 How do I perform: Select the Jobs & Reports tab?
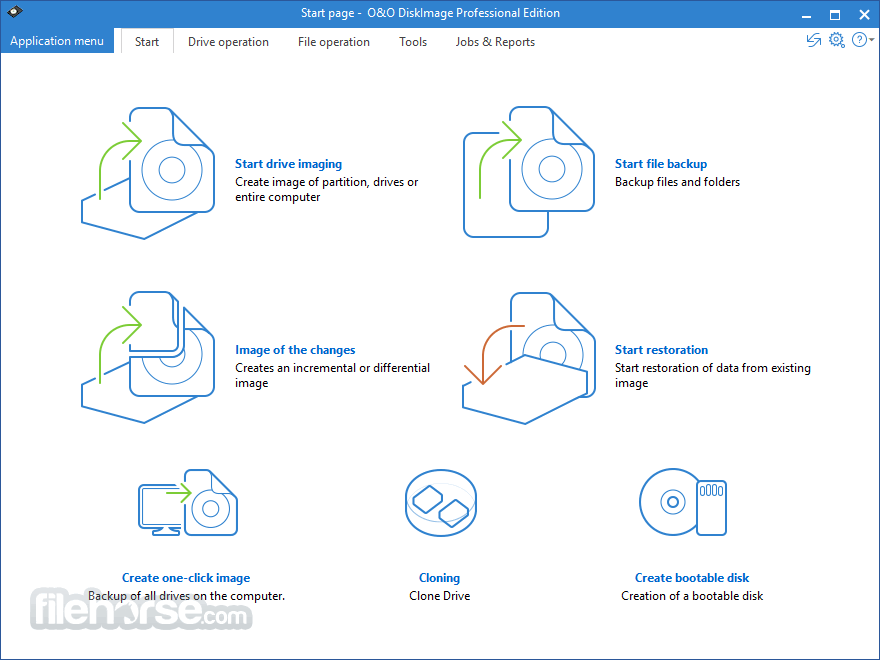(x=495, y=41)
